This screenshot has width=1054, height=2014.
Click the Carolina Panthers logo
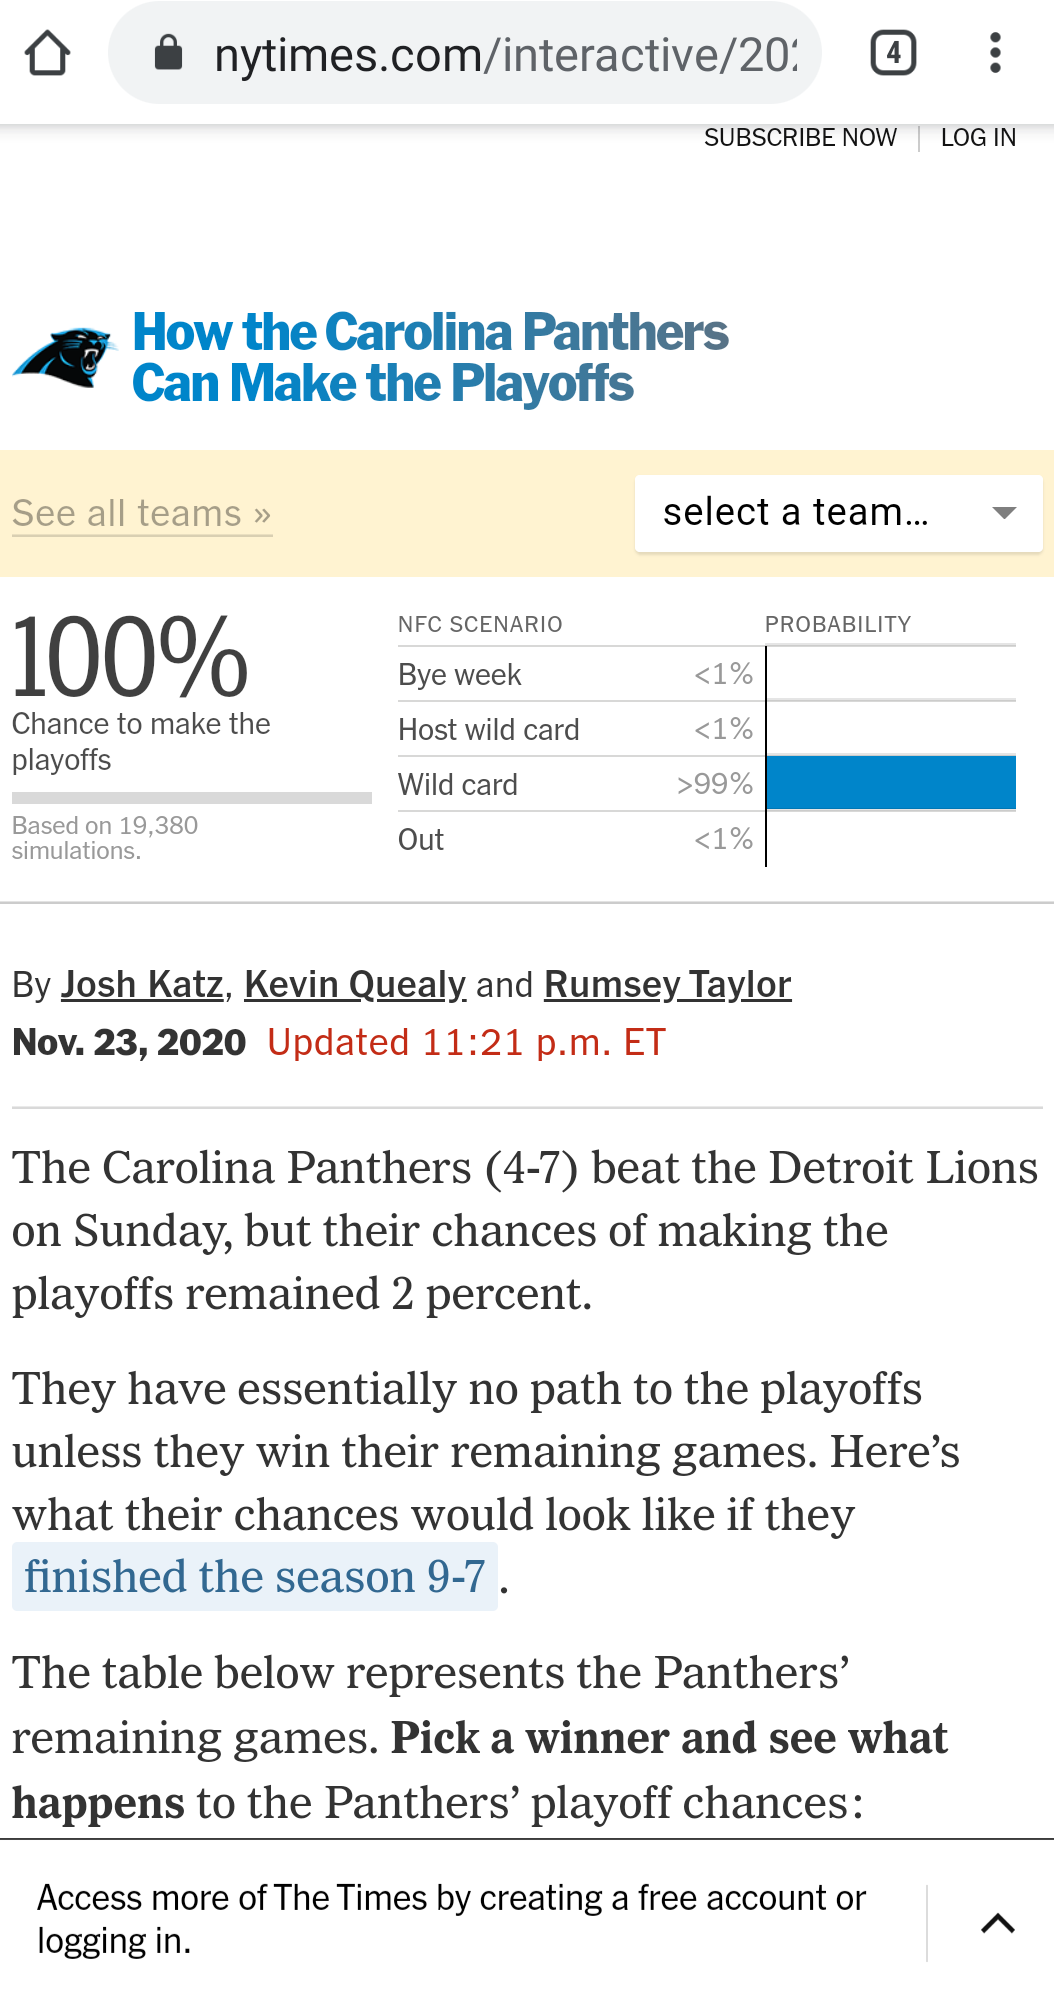(x=64, y=357)
